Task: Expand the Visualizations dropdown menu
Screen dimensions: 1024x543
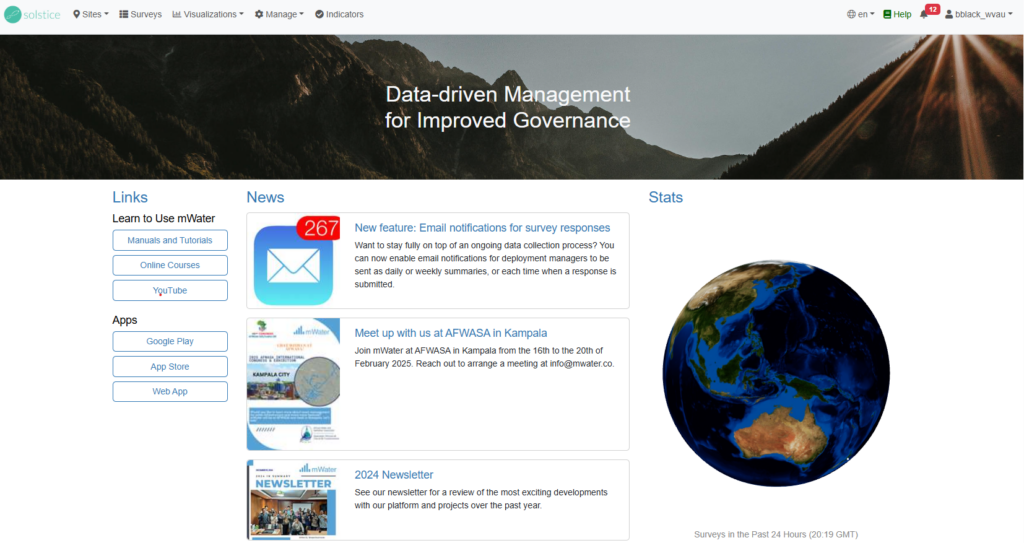Action: point(208,14)
